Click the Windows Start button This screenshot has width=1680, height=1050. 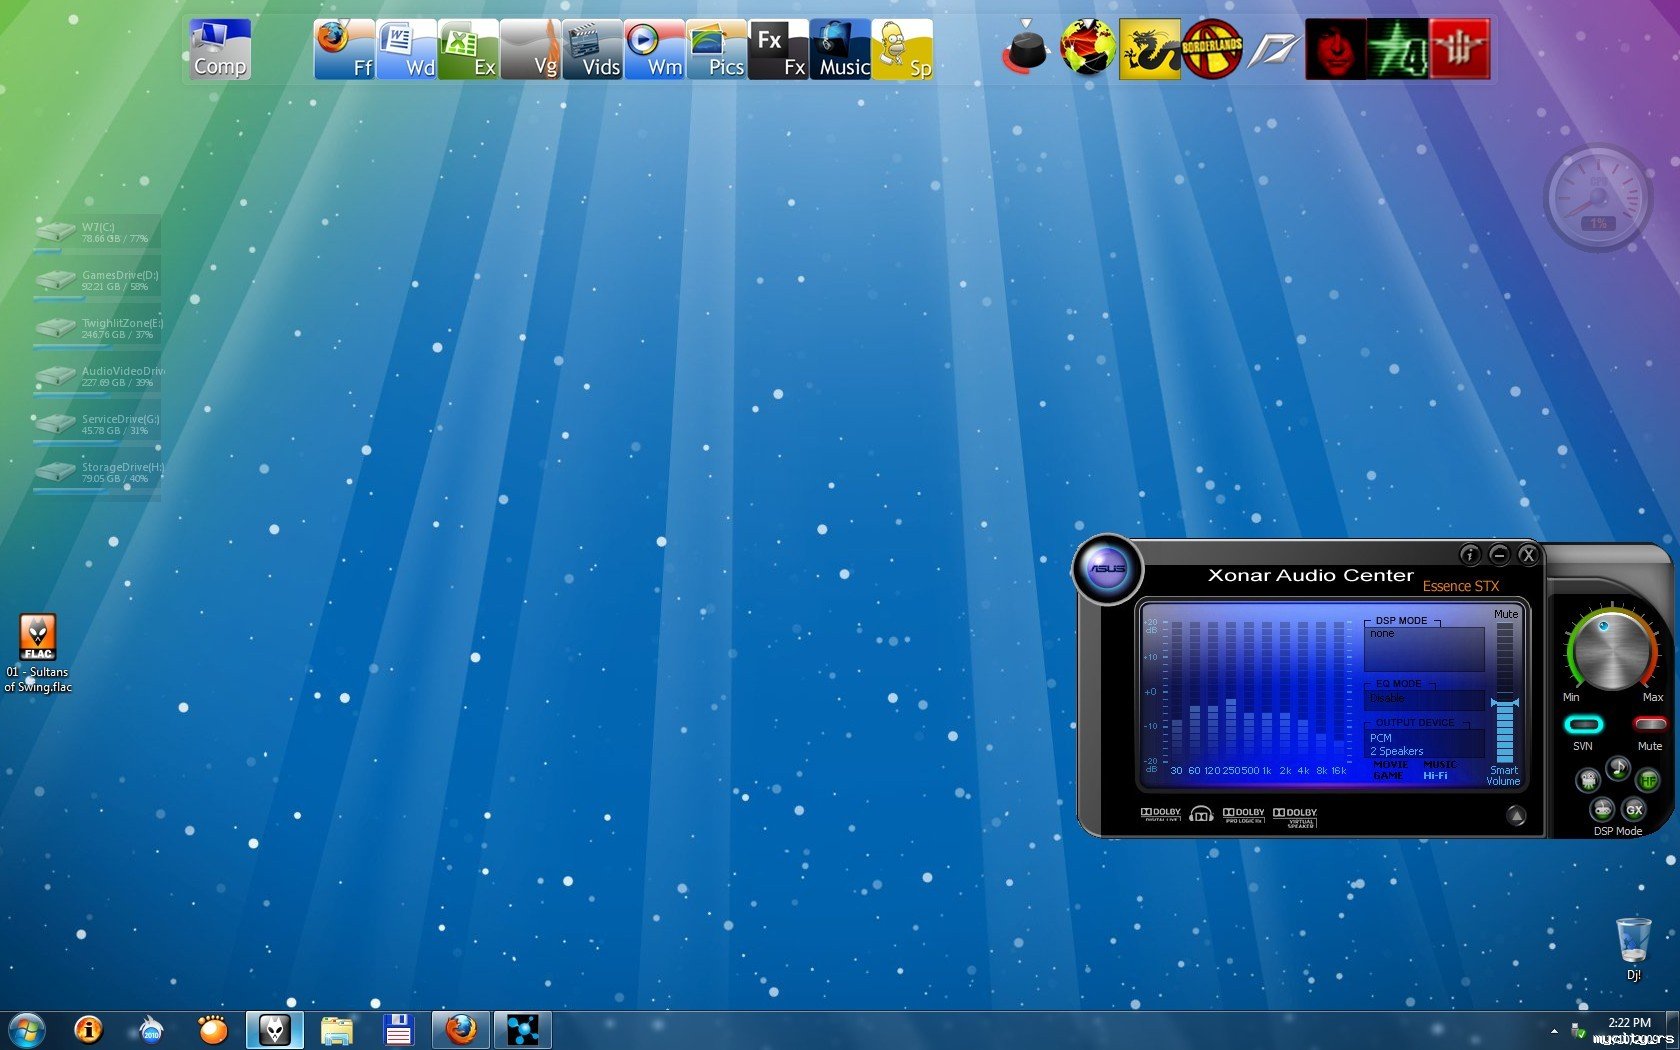(x=25, y=1029)
